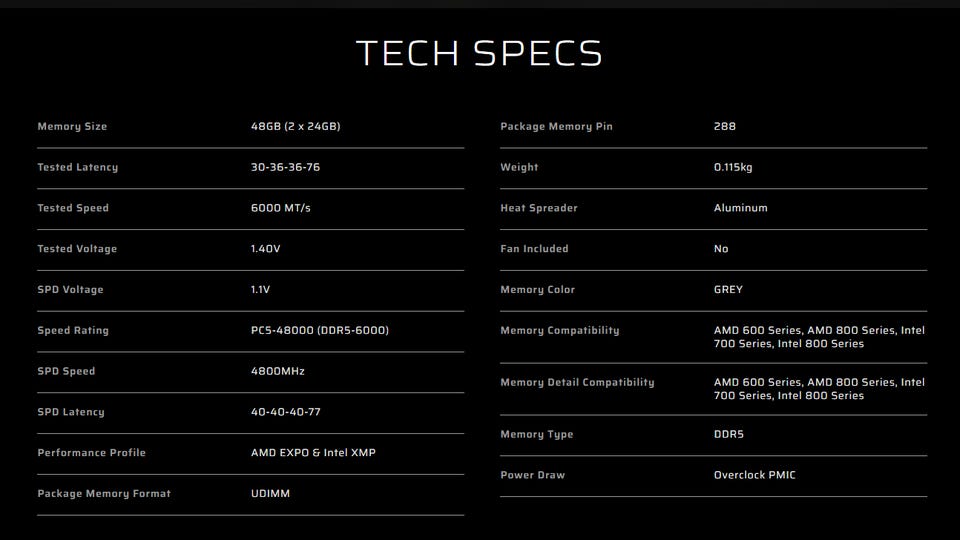Click the Tested Speed 6000 MT/s value
Screen dimensions: 960x540
pyautogui.click(x=280, y=208)
